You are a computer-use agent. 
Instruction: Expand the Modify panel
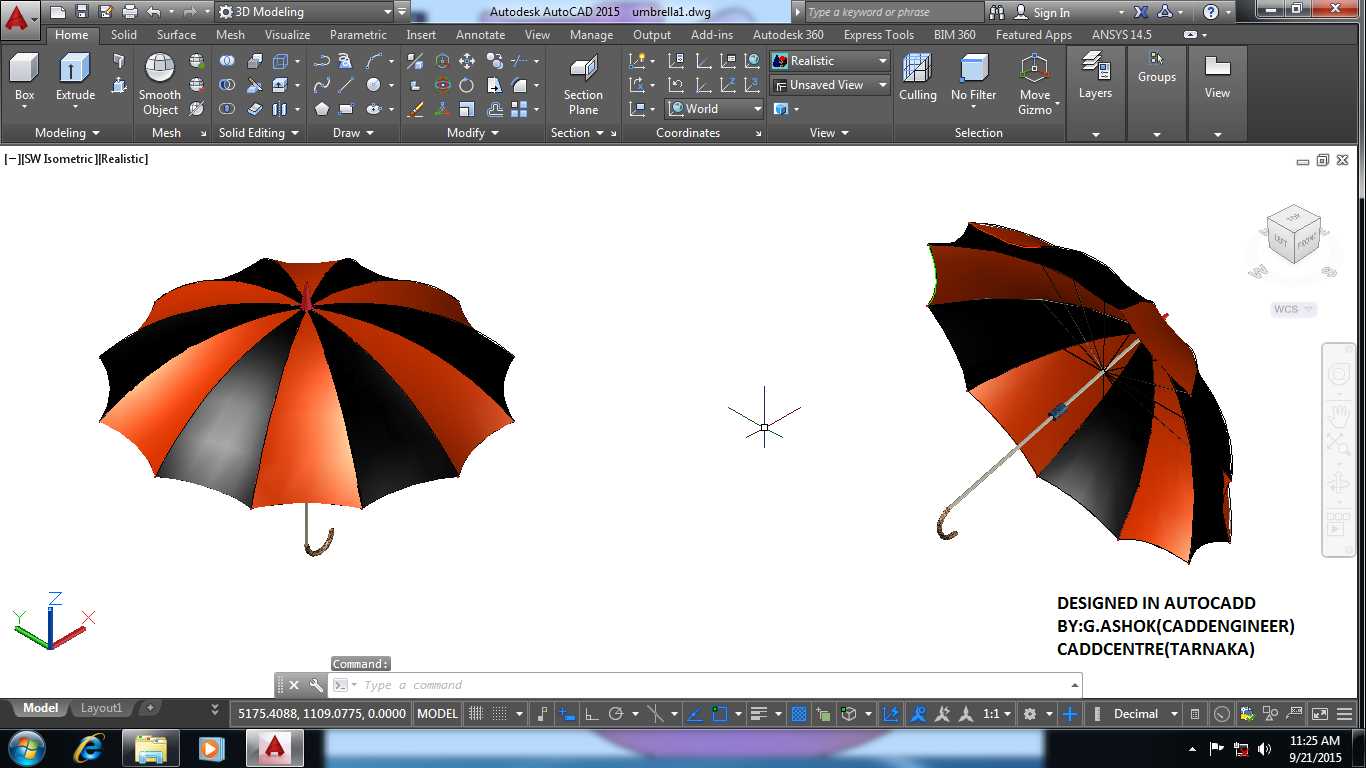[472, 133]
